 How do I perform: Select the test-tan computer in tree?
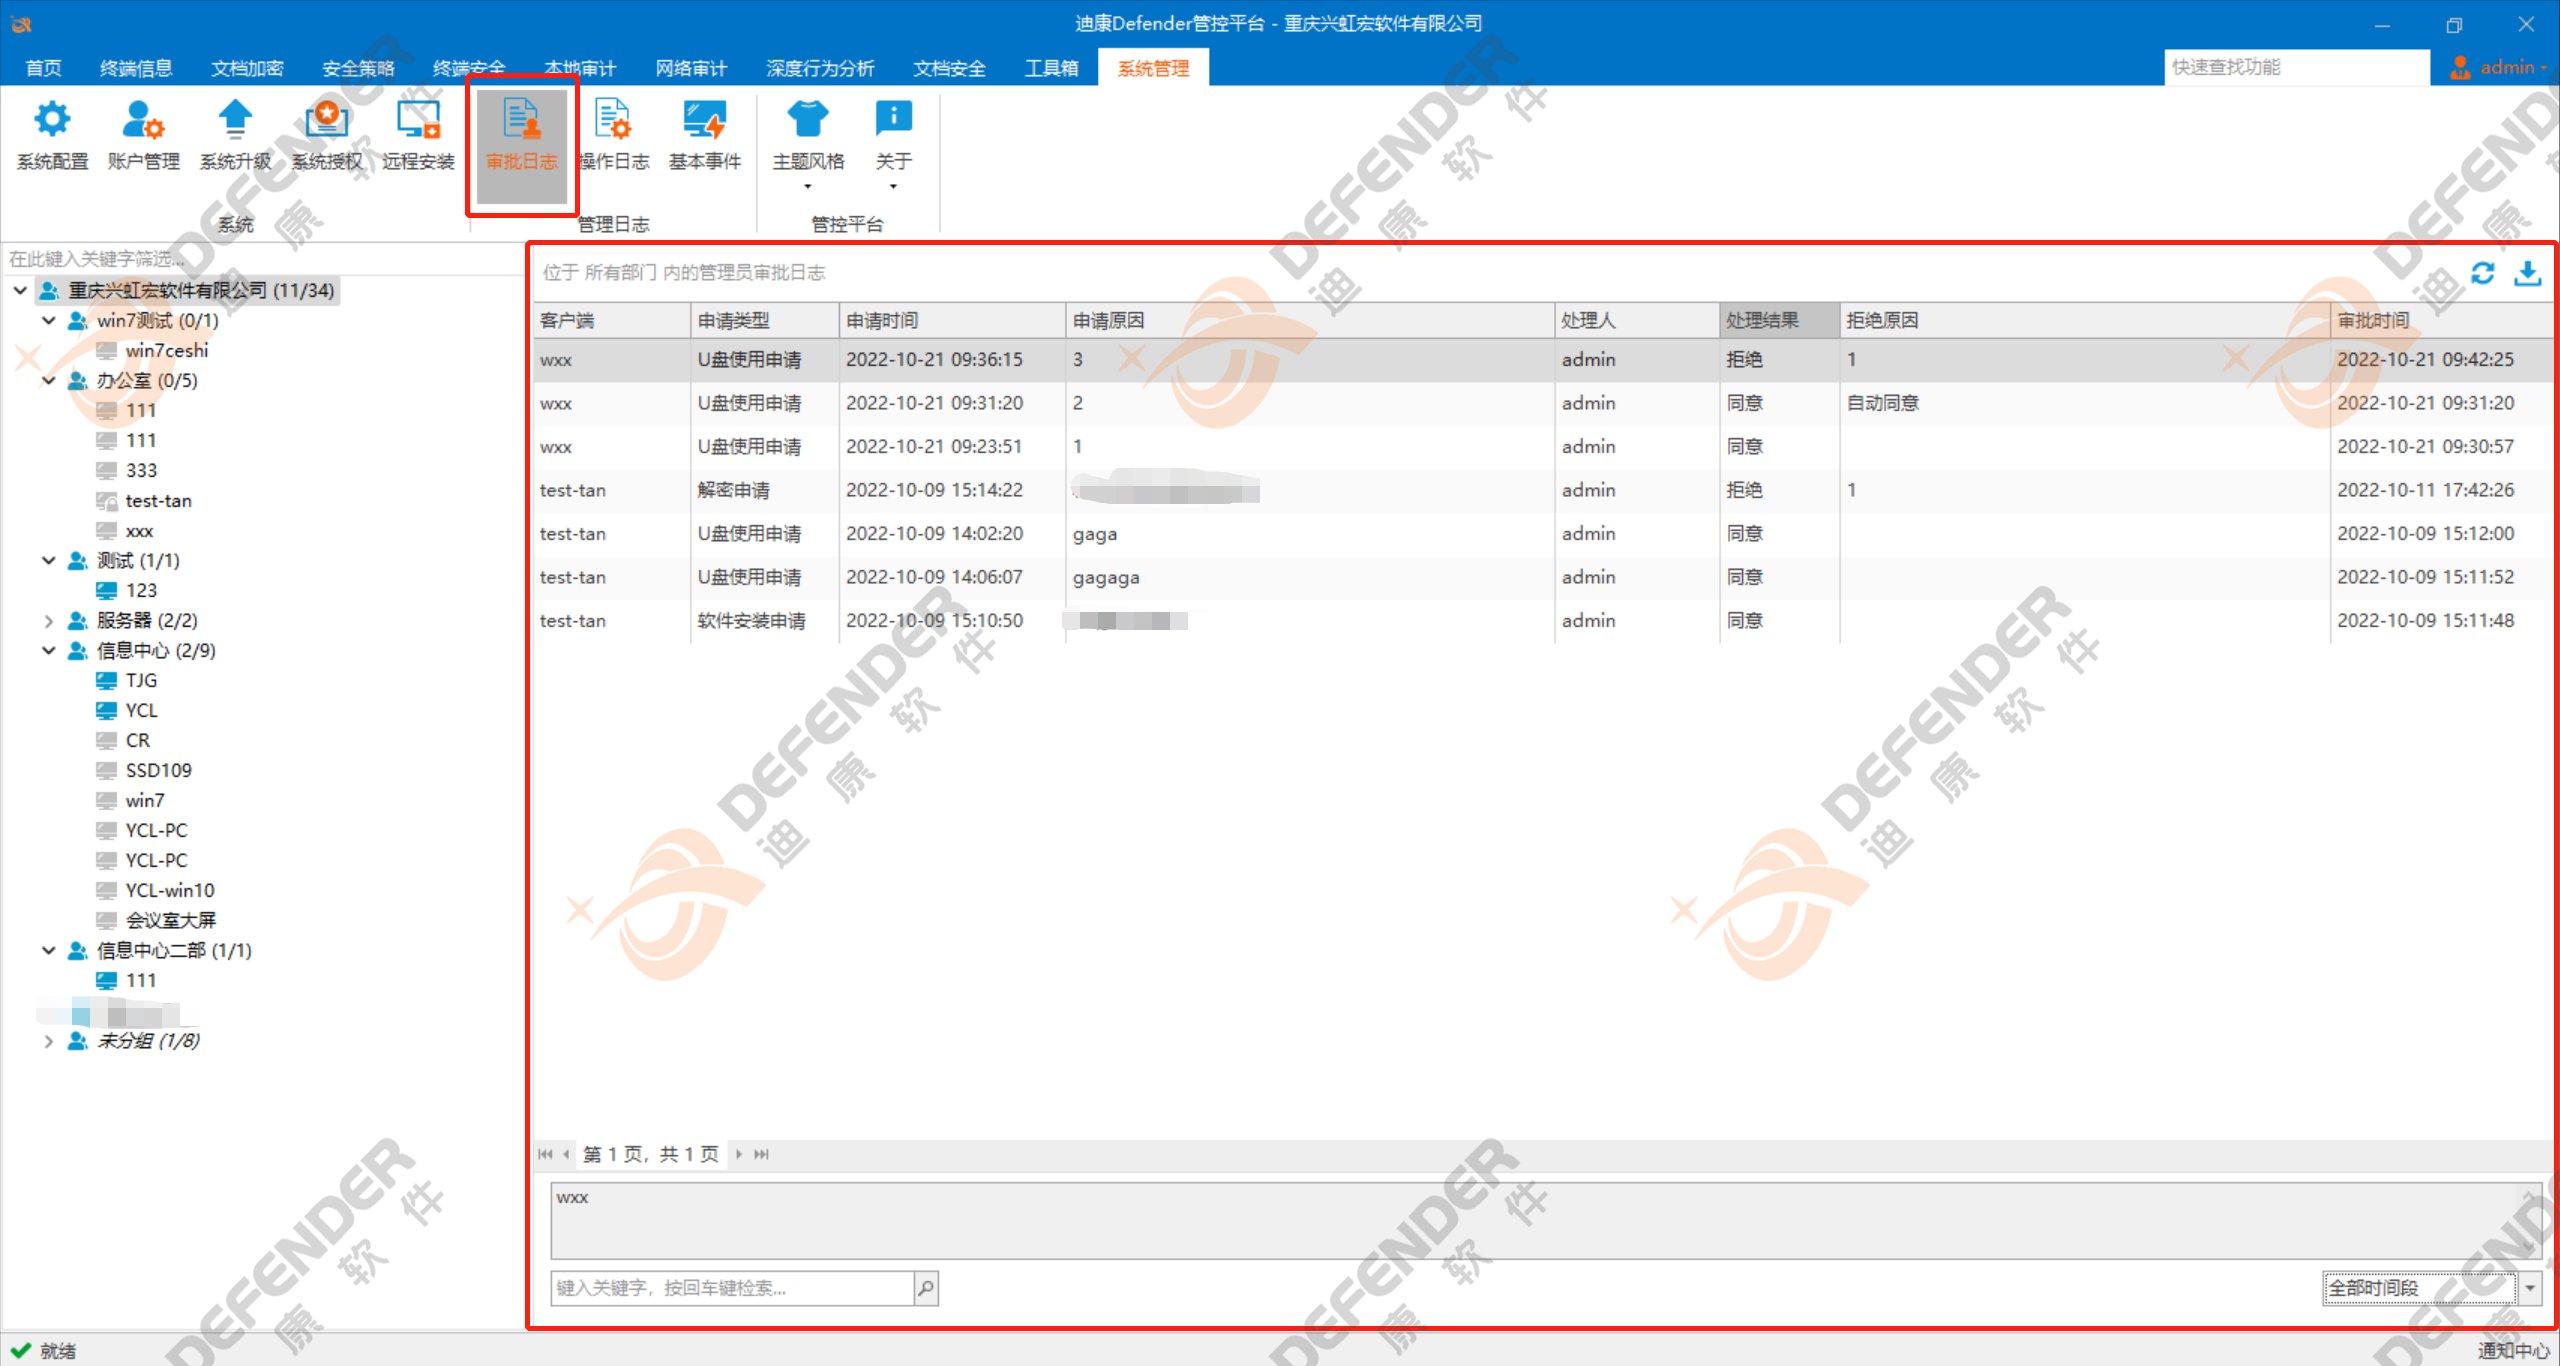[x=158, y=500]
